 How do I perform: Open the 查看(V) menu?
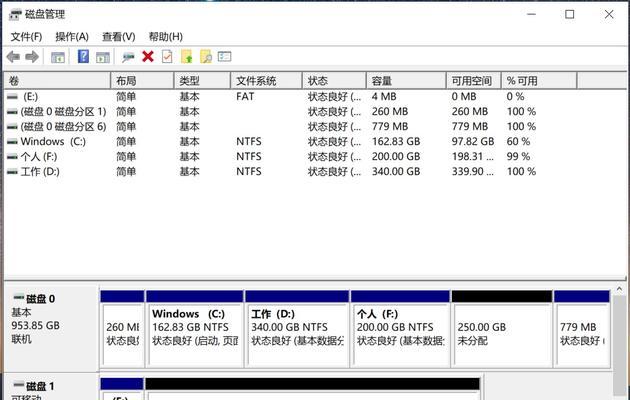119,37
